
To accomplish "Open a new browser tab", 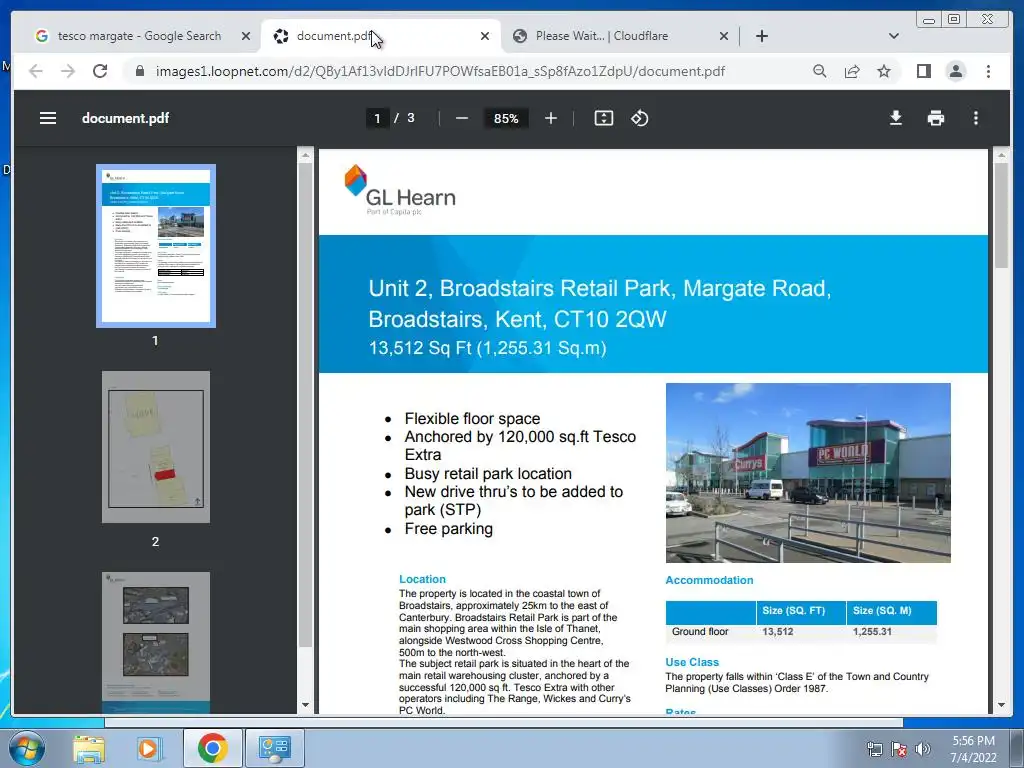I will click(x=761, y=36).
